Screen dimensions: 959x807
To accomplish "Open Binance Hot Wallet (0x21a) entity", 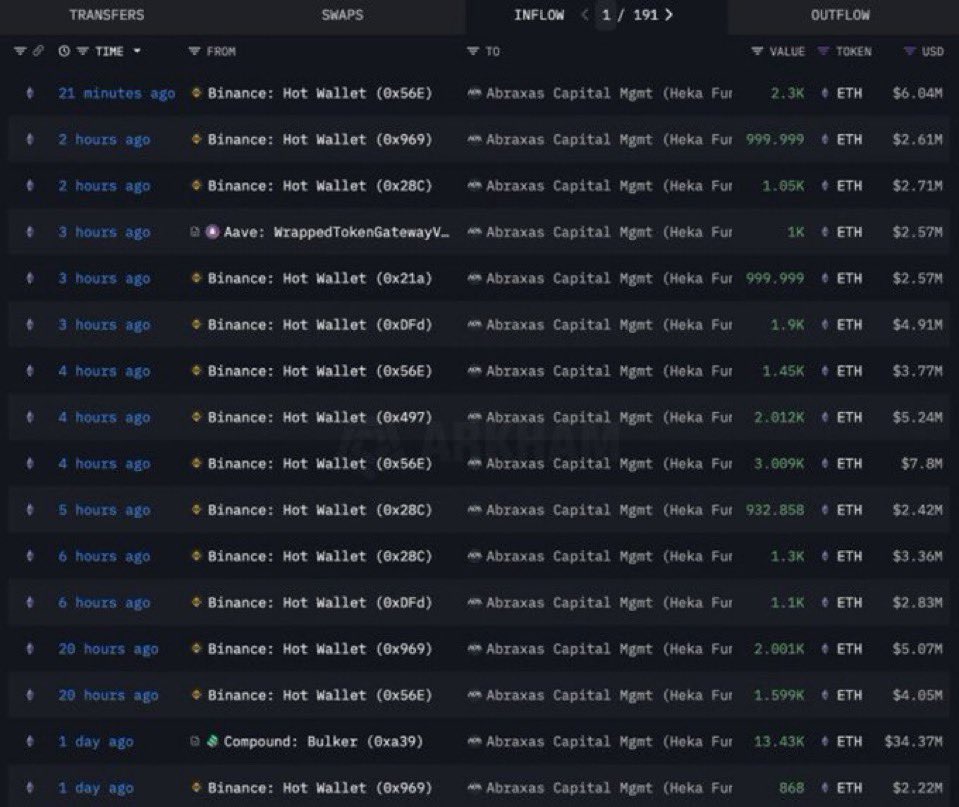I will click(320, 278).
